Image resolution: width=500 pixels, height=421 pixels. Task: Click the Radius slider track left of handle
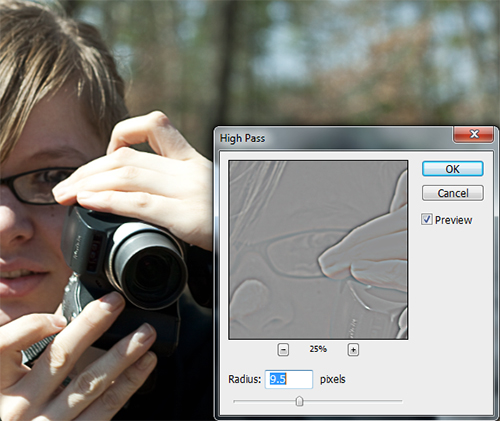tap(264, 401)
